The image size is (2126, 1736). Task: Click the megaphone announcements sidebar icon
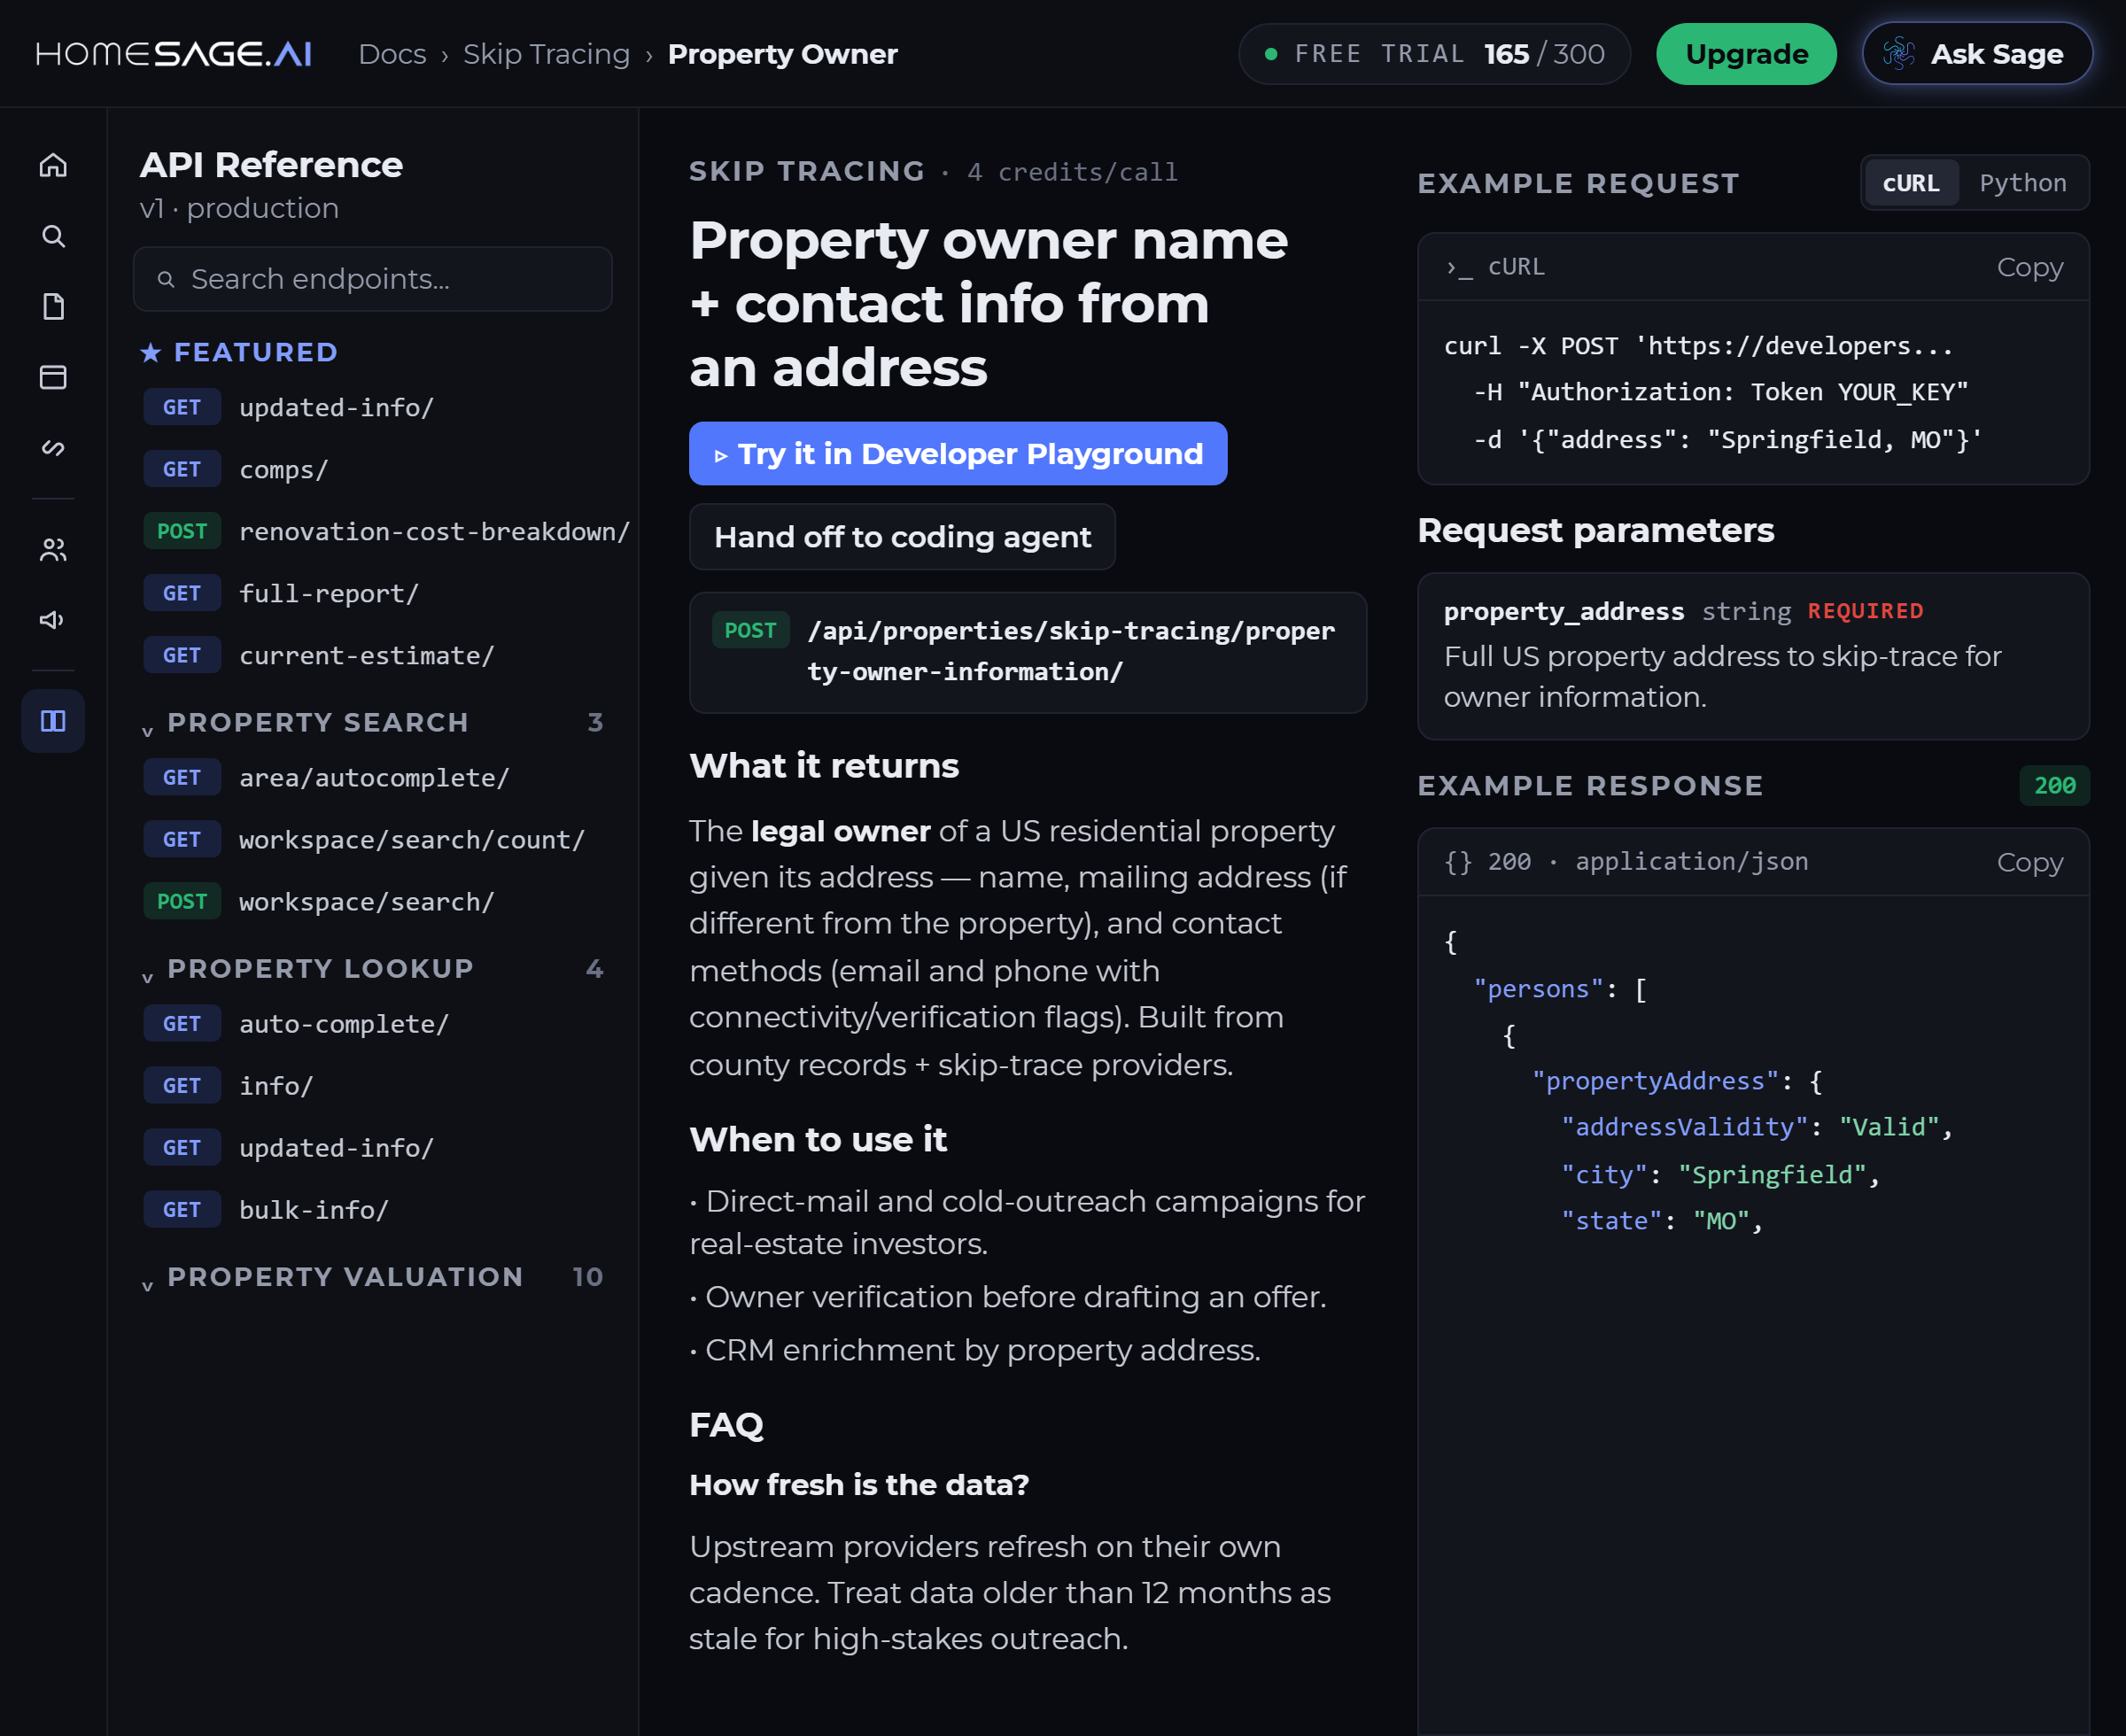[53, 620]
